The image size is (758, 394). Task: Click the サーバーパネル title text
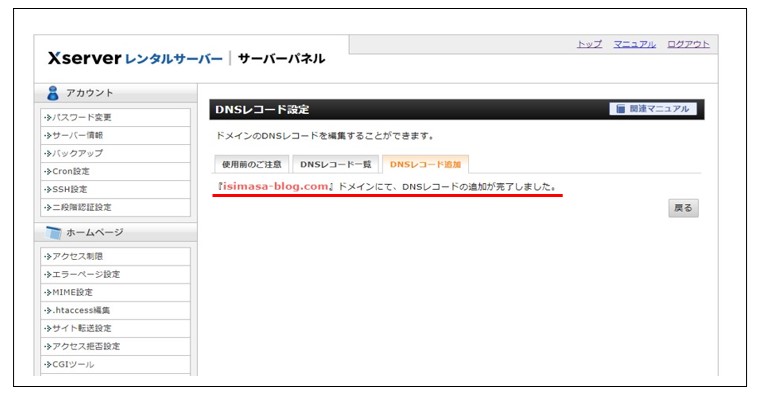pos(281,58)
